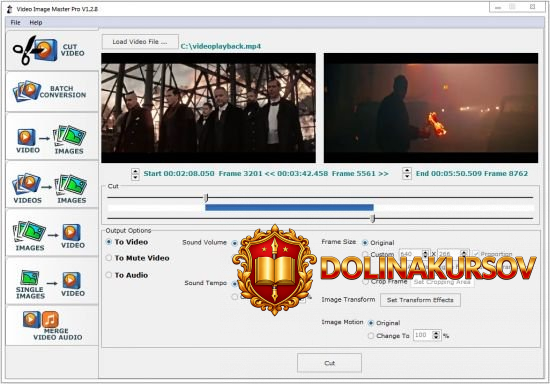Open the Merge Video Audio tool

(x=52, y=325)
